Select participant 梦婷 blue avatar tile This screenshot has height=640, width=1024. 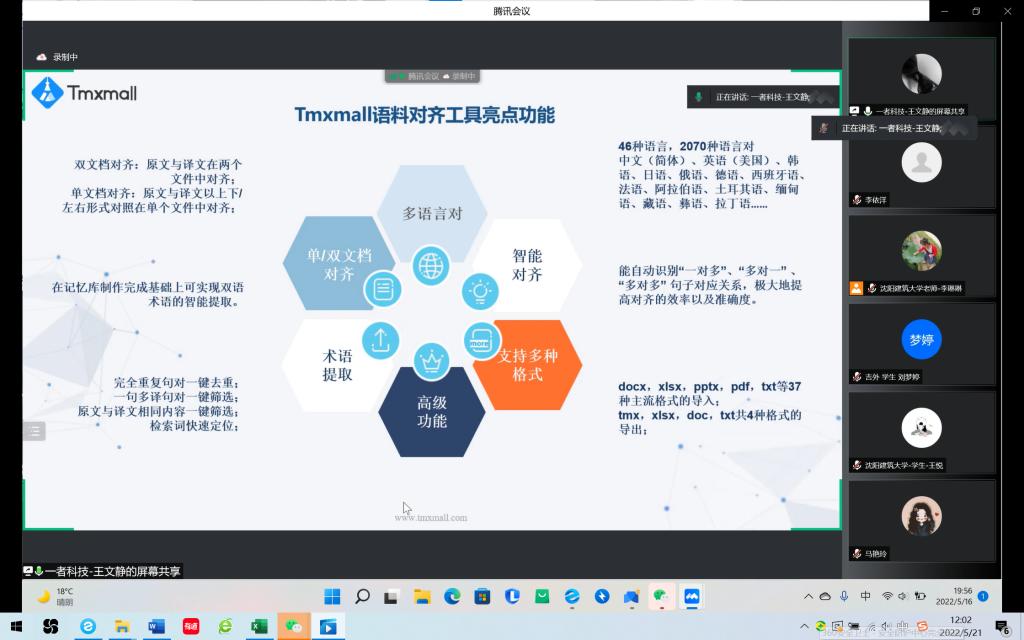(x=921, y=344)
